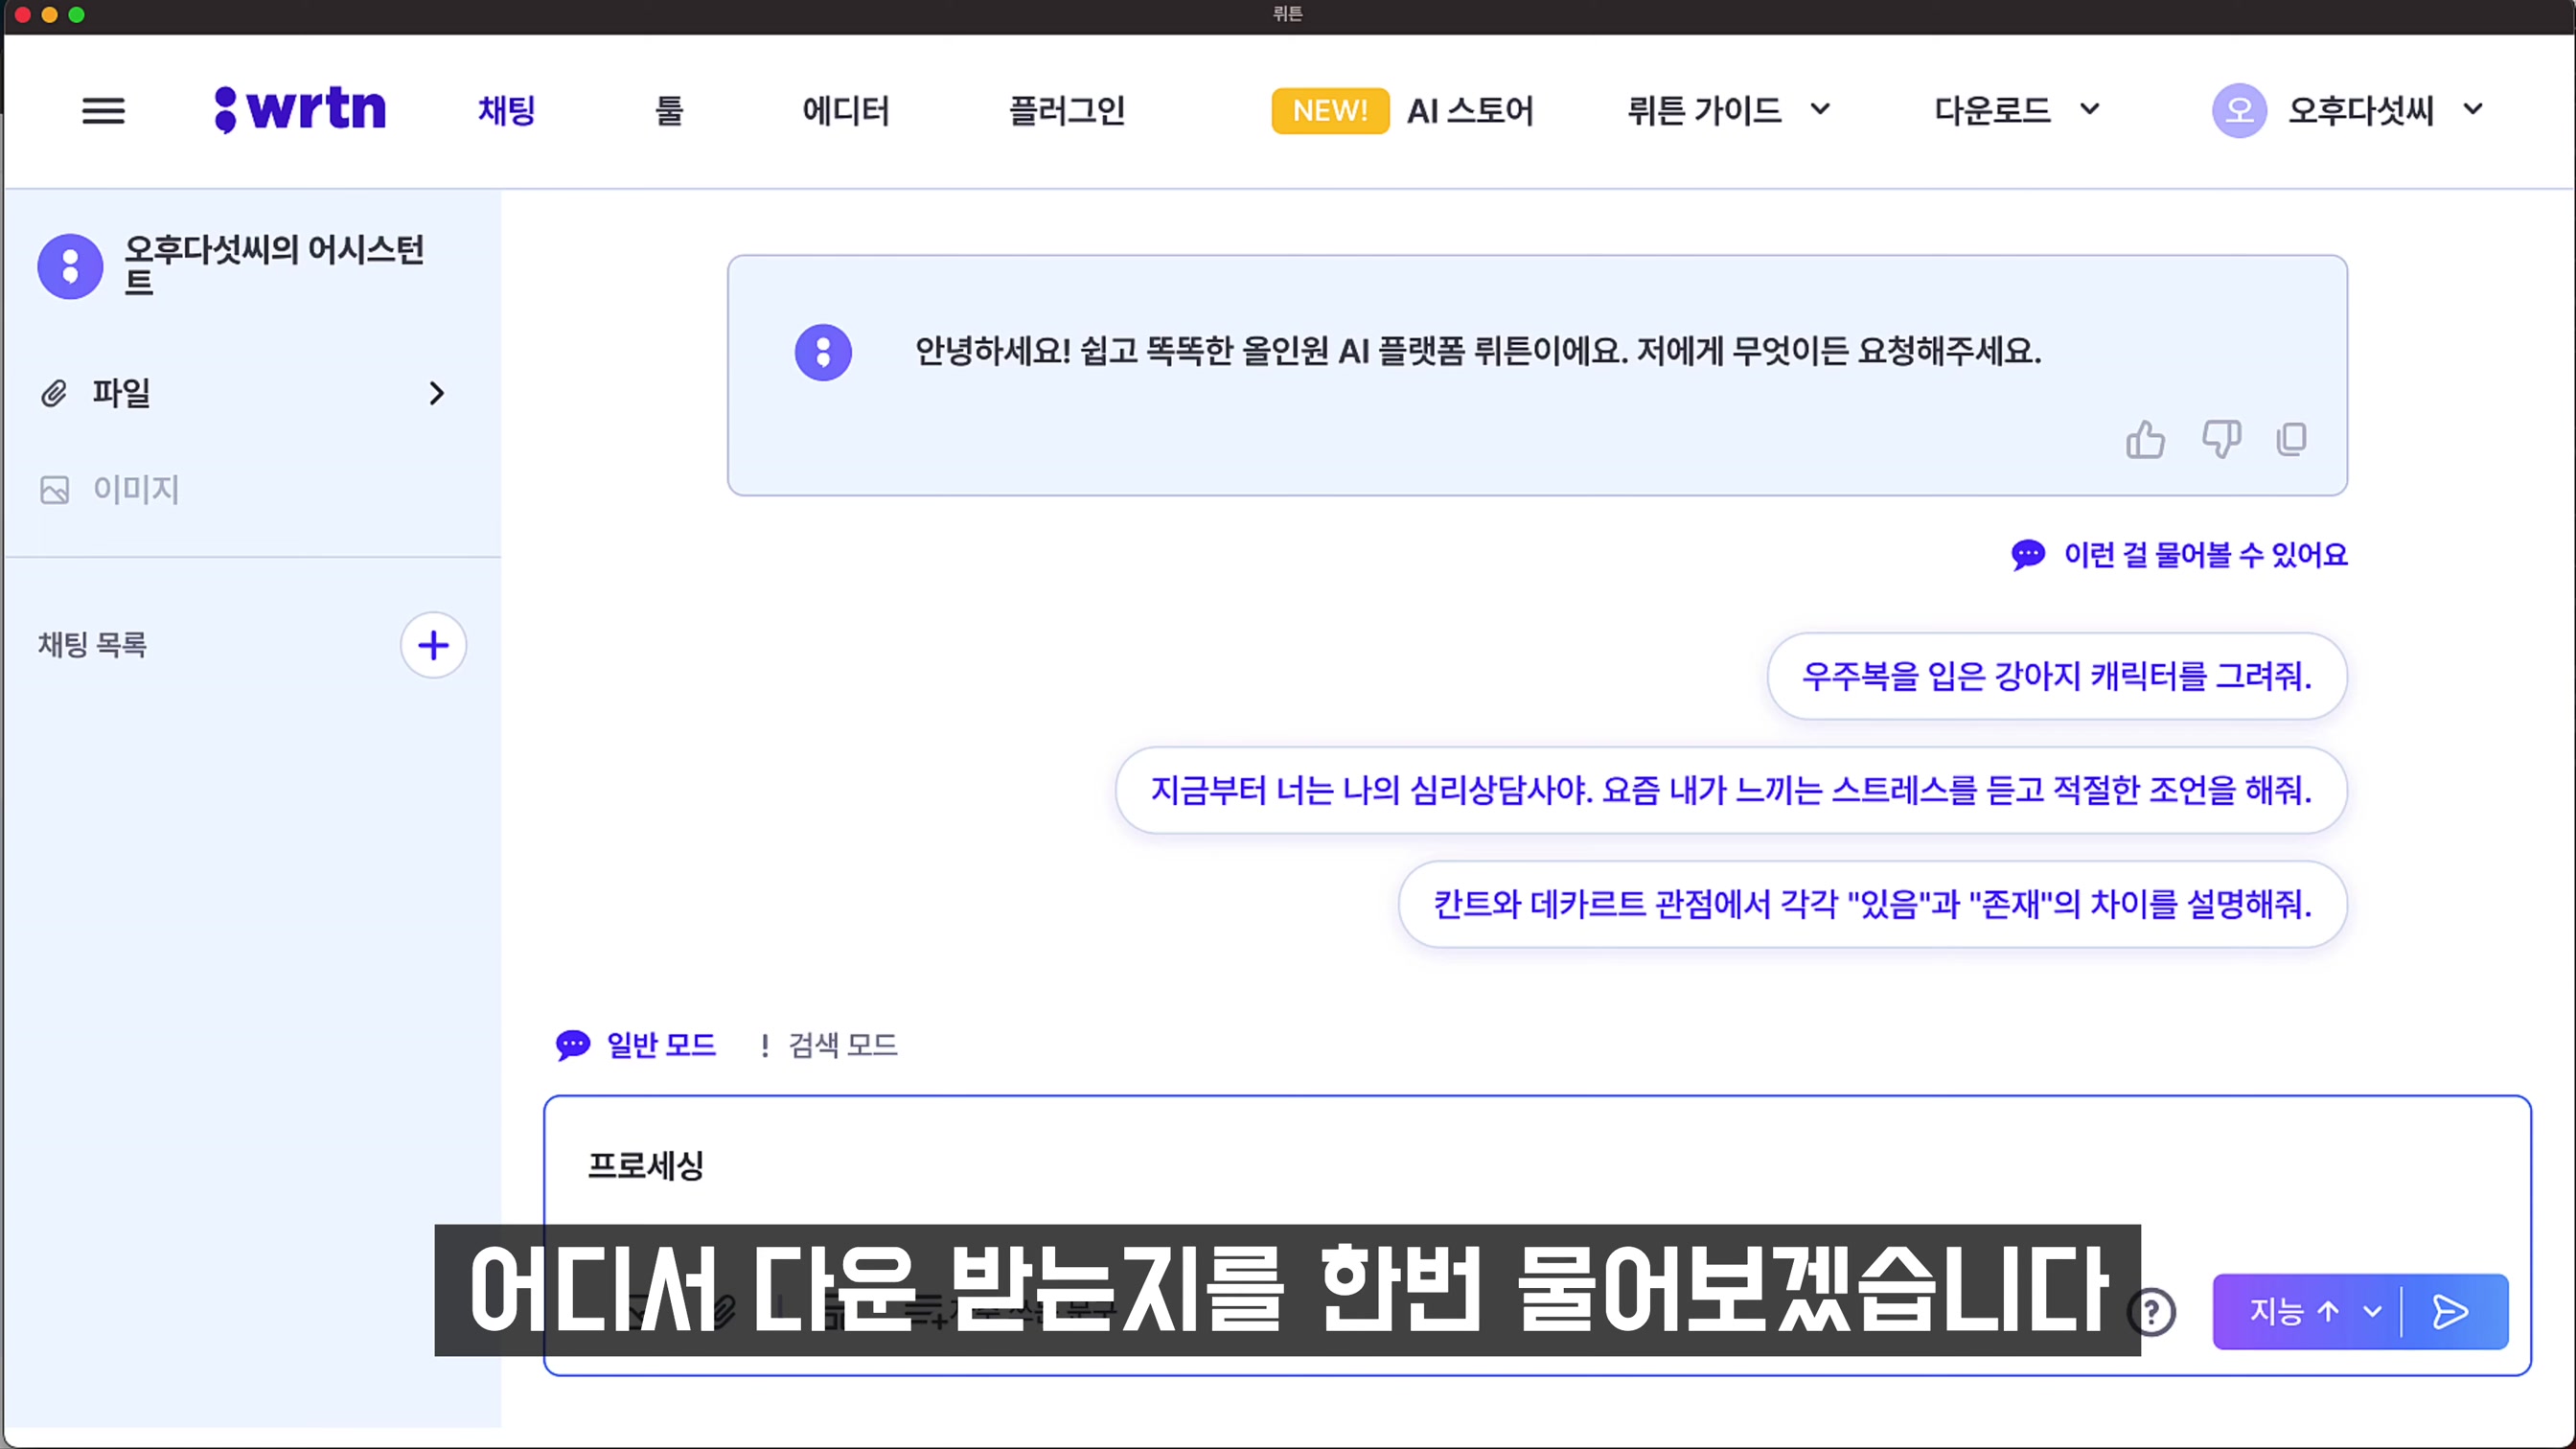2576x1449 pixels.
Task: Click the 이미지 picture icon
Action: coord(54,490)
